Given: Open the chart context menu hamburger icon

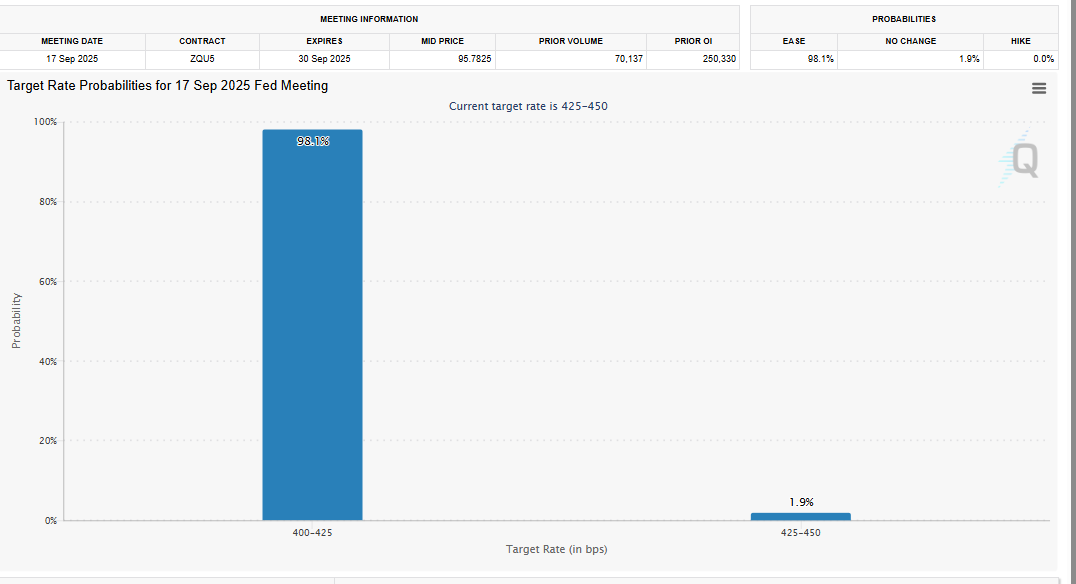Looking at the screenshot, I should [x=1039, y=88].
